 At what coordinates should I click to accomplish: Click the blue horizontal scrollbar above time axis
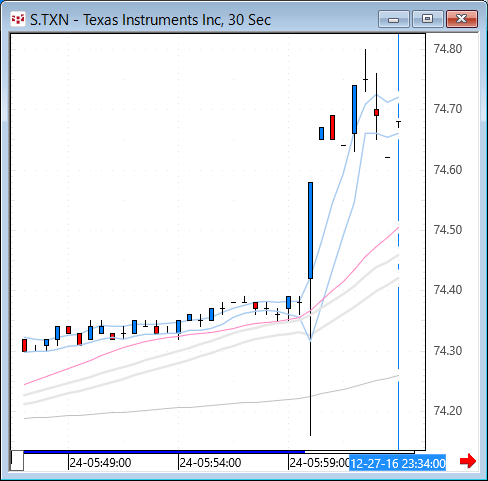click(x=164, y=452)
